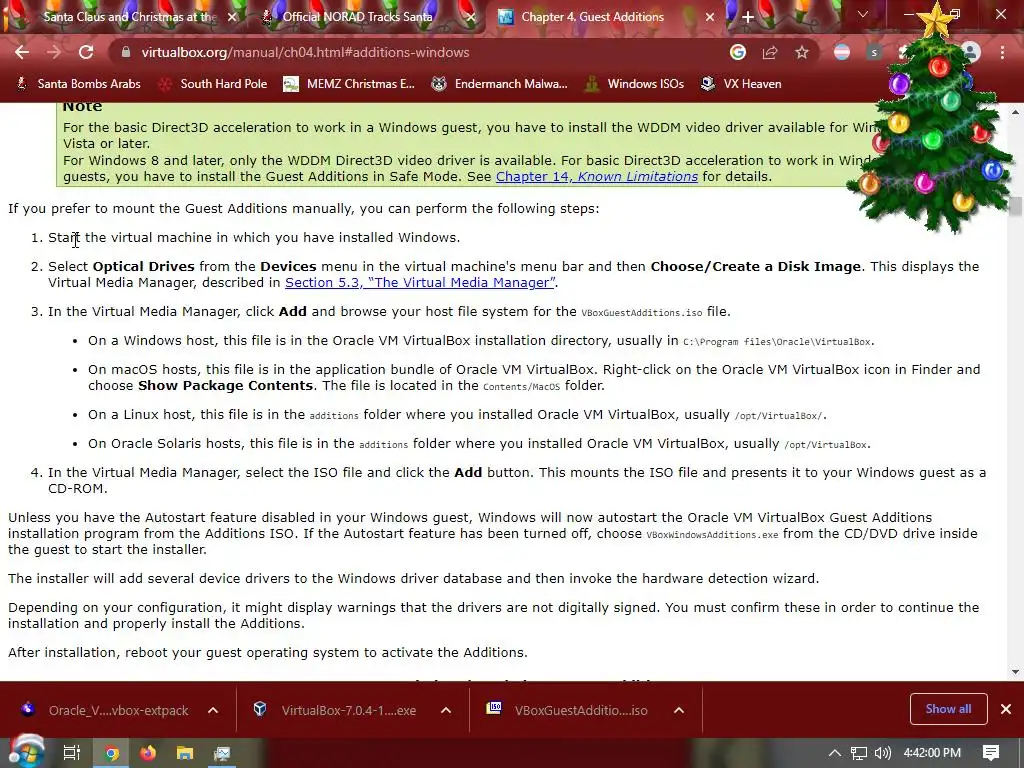Open a new browser tab
The height and width of the screenshot is (768, 1024).
pos(748,17)
